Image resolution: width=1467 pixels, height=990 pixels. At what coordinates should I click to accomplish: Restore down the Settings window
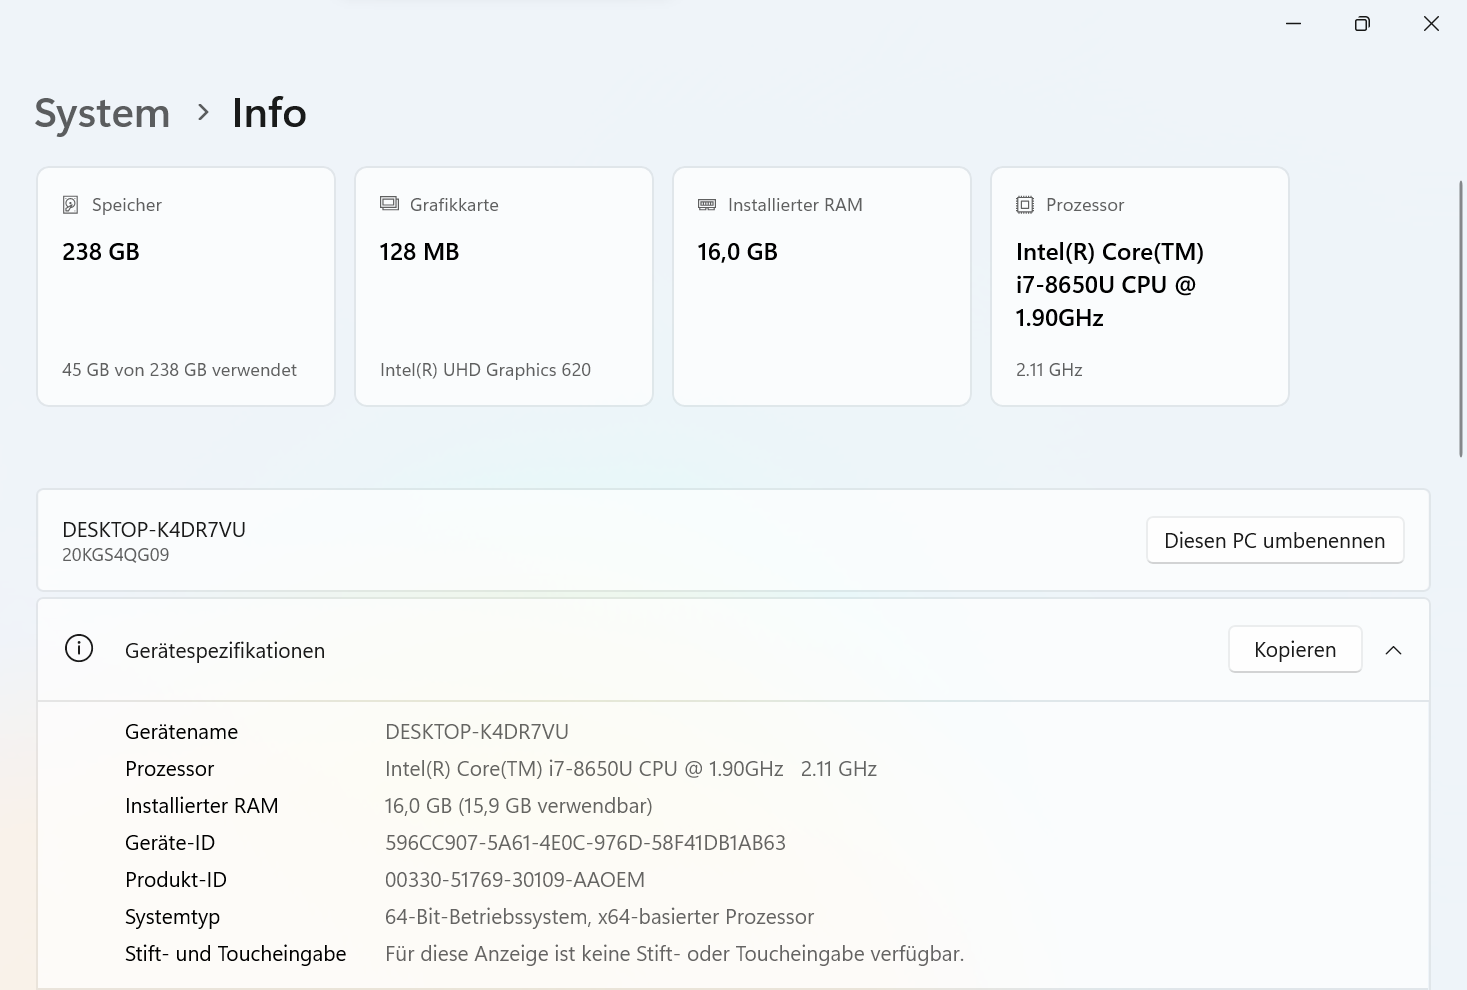1362,23
